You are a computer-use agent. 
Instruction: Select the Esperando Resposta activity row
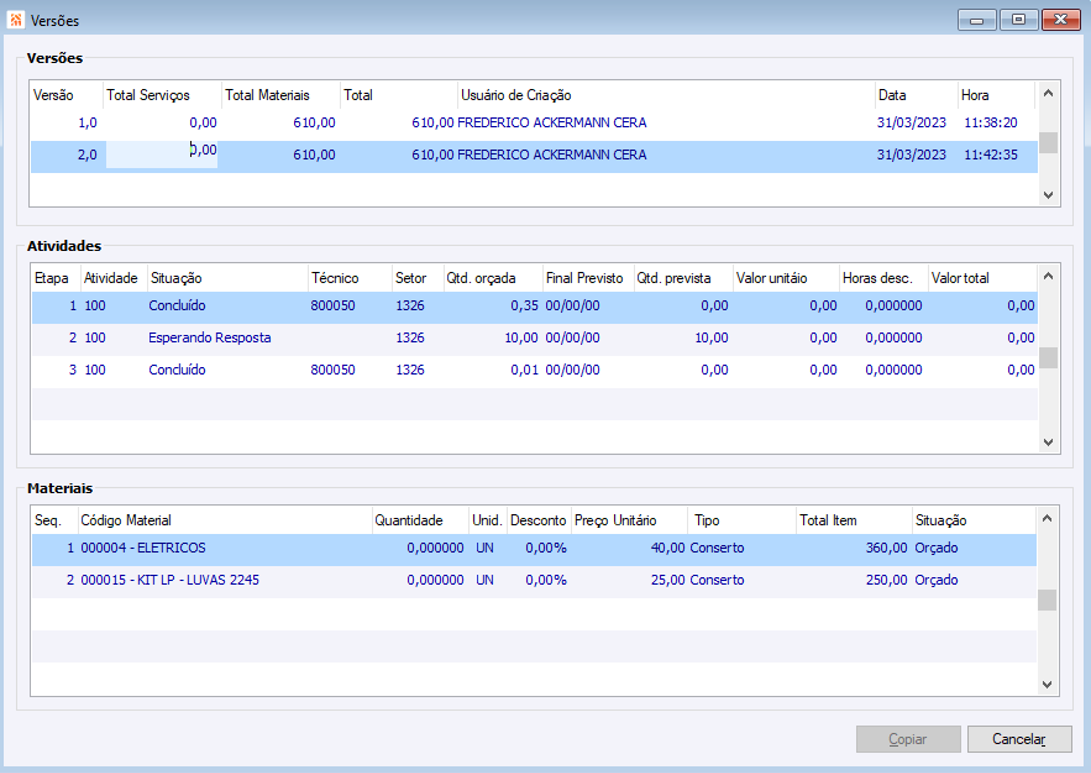tap(209, 338)
